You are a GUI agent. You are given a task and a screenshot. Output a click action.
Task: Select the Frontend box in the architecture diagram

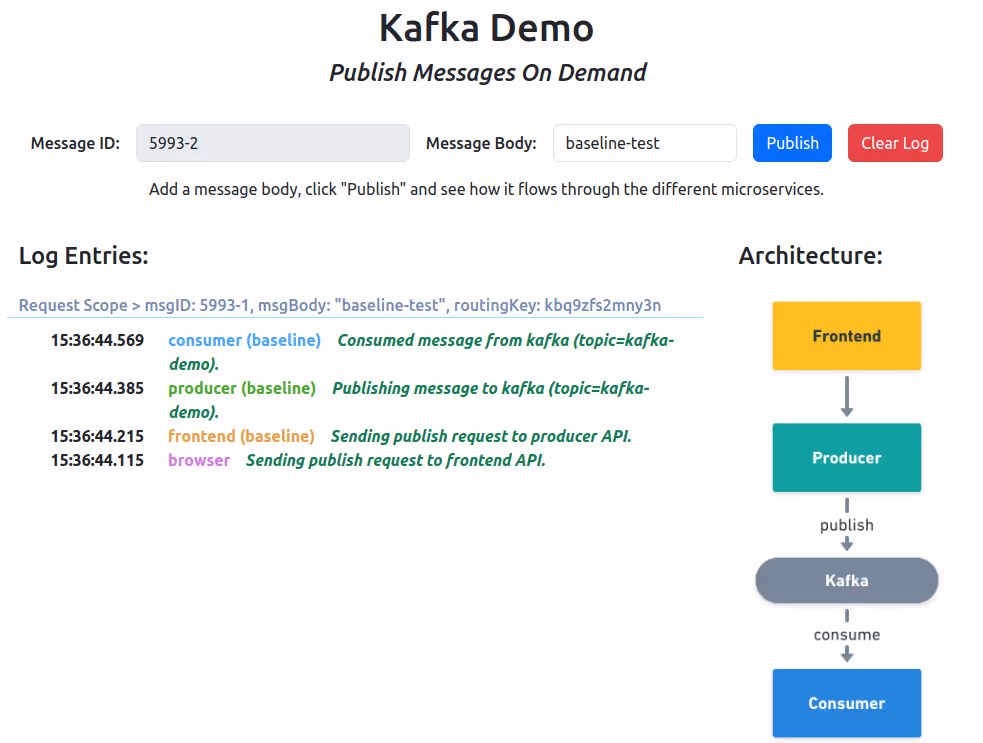pyautogui.click(x=846, y=336)
